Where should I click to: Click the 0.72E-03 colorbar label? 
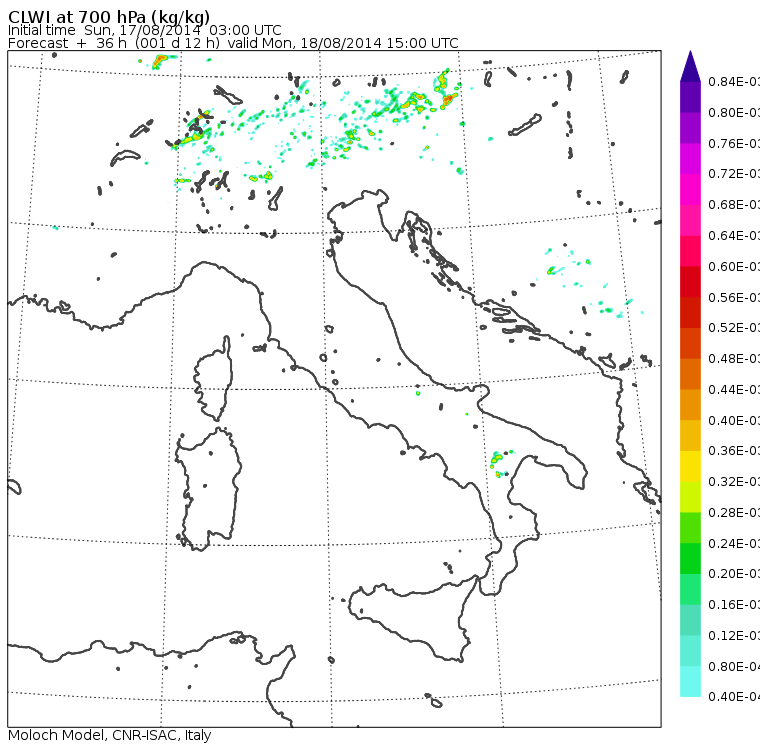coord(734,174)
